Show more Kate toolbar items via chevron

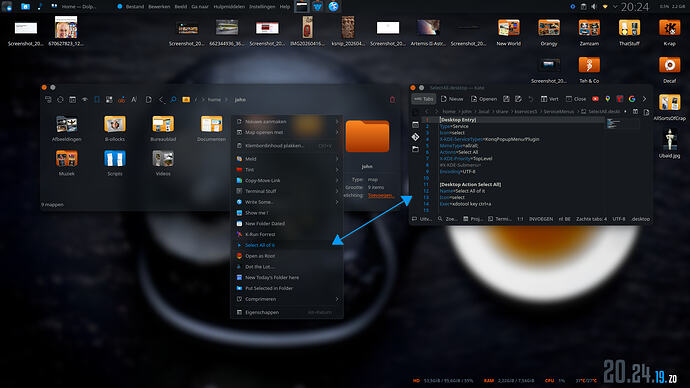point(644,99)
